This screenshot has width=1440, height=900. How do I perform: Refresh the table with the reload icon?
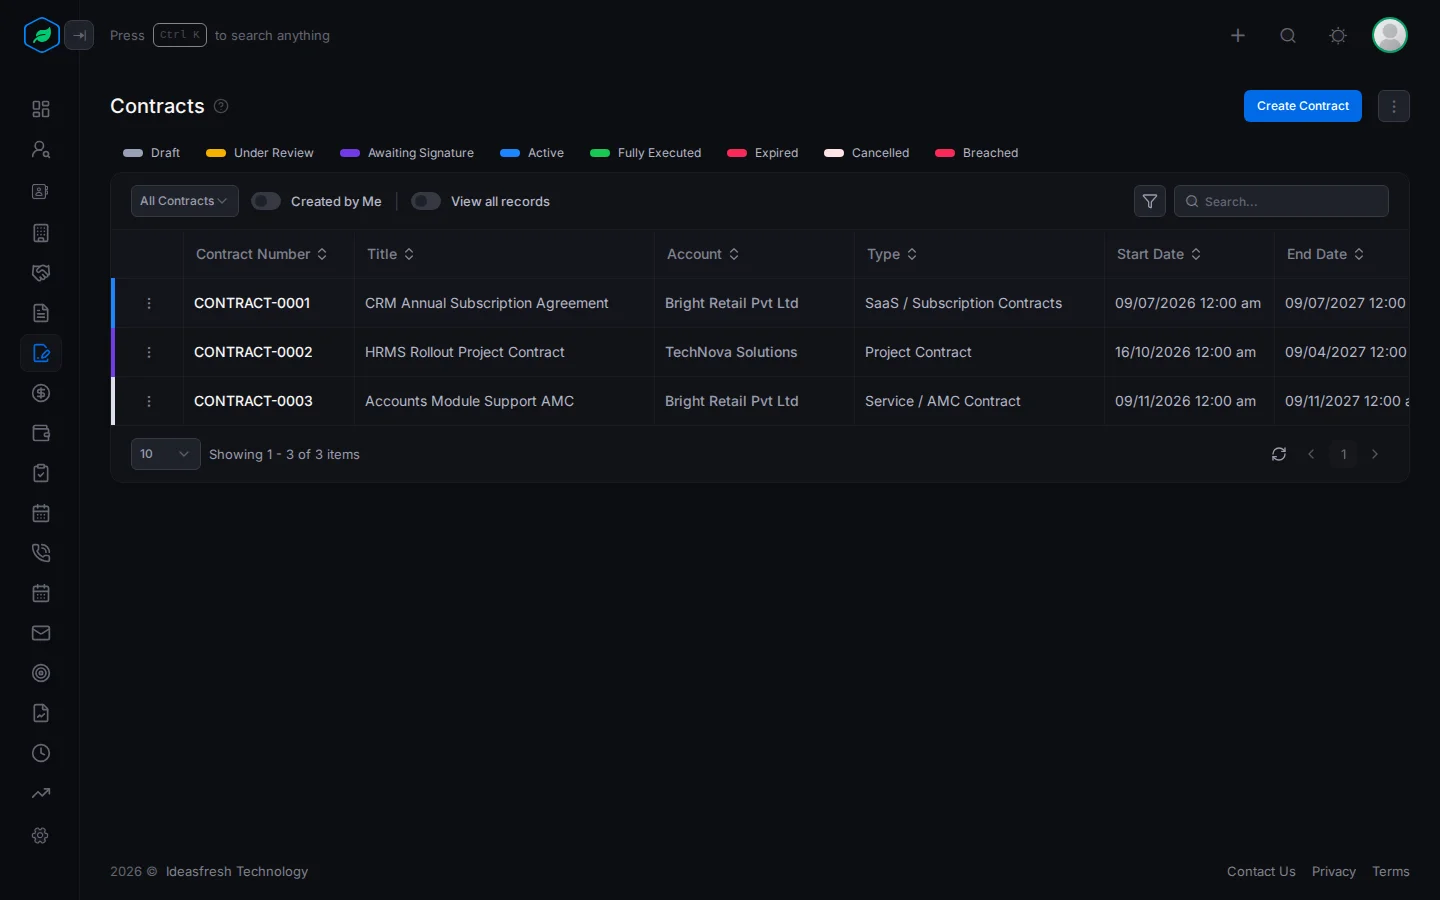tap(1279, 454)
